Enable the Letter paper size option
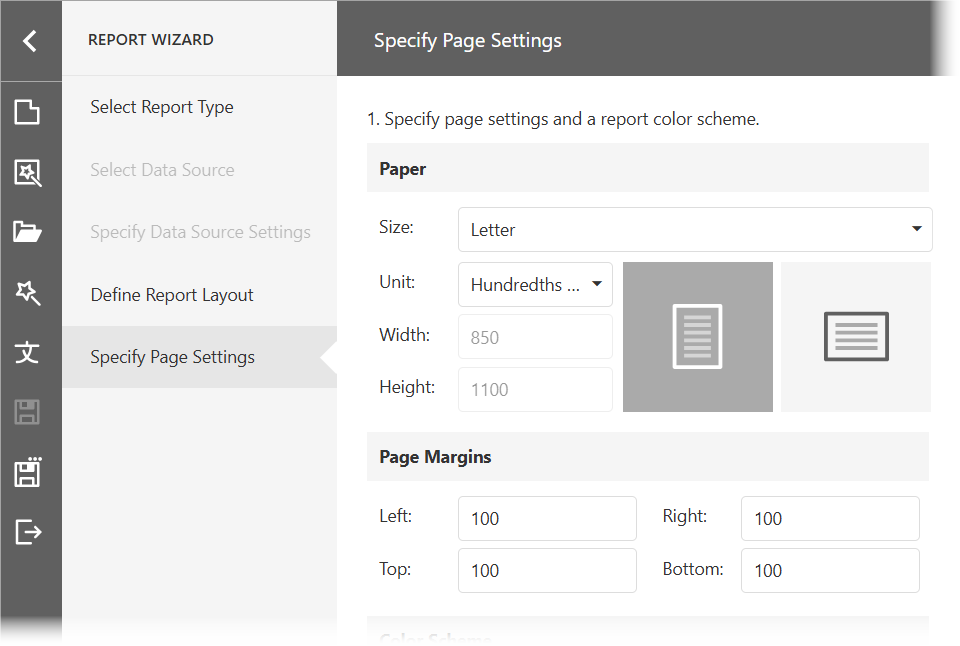Screen dimensions: 960x646 [695, 229]
